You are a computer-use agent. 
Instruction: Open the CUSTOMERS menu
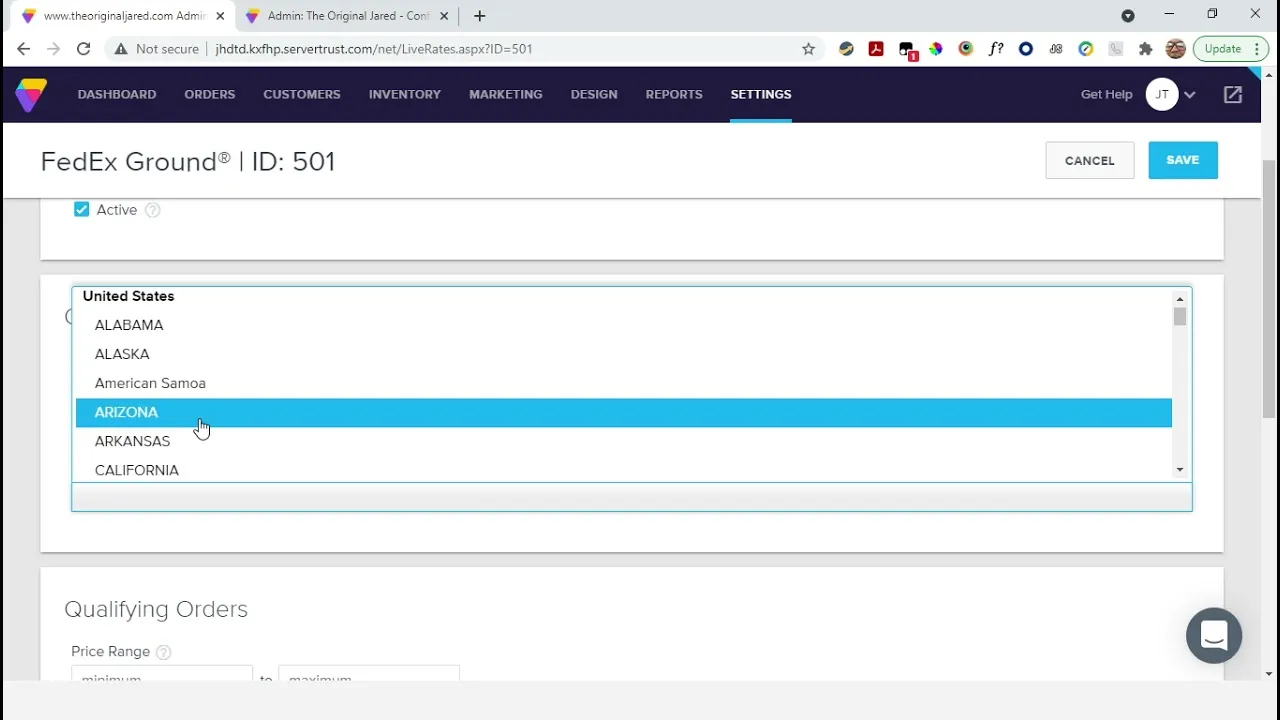coord(302,94)
